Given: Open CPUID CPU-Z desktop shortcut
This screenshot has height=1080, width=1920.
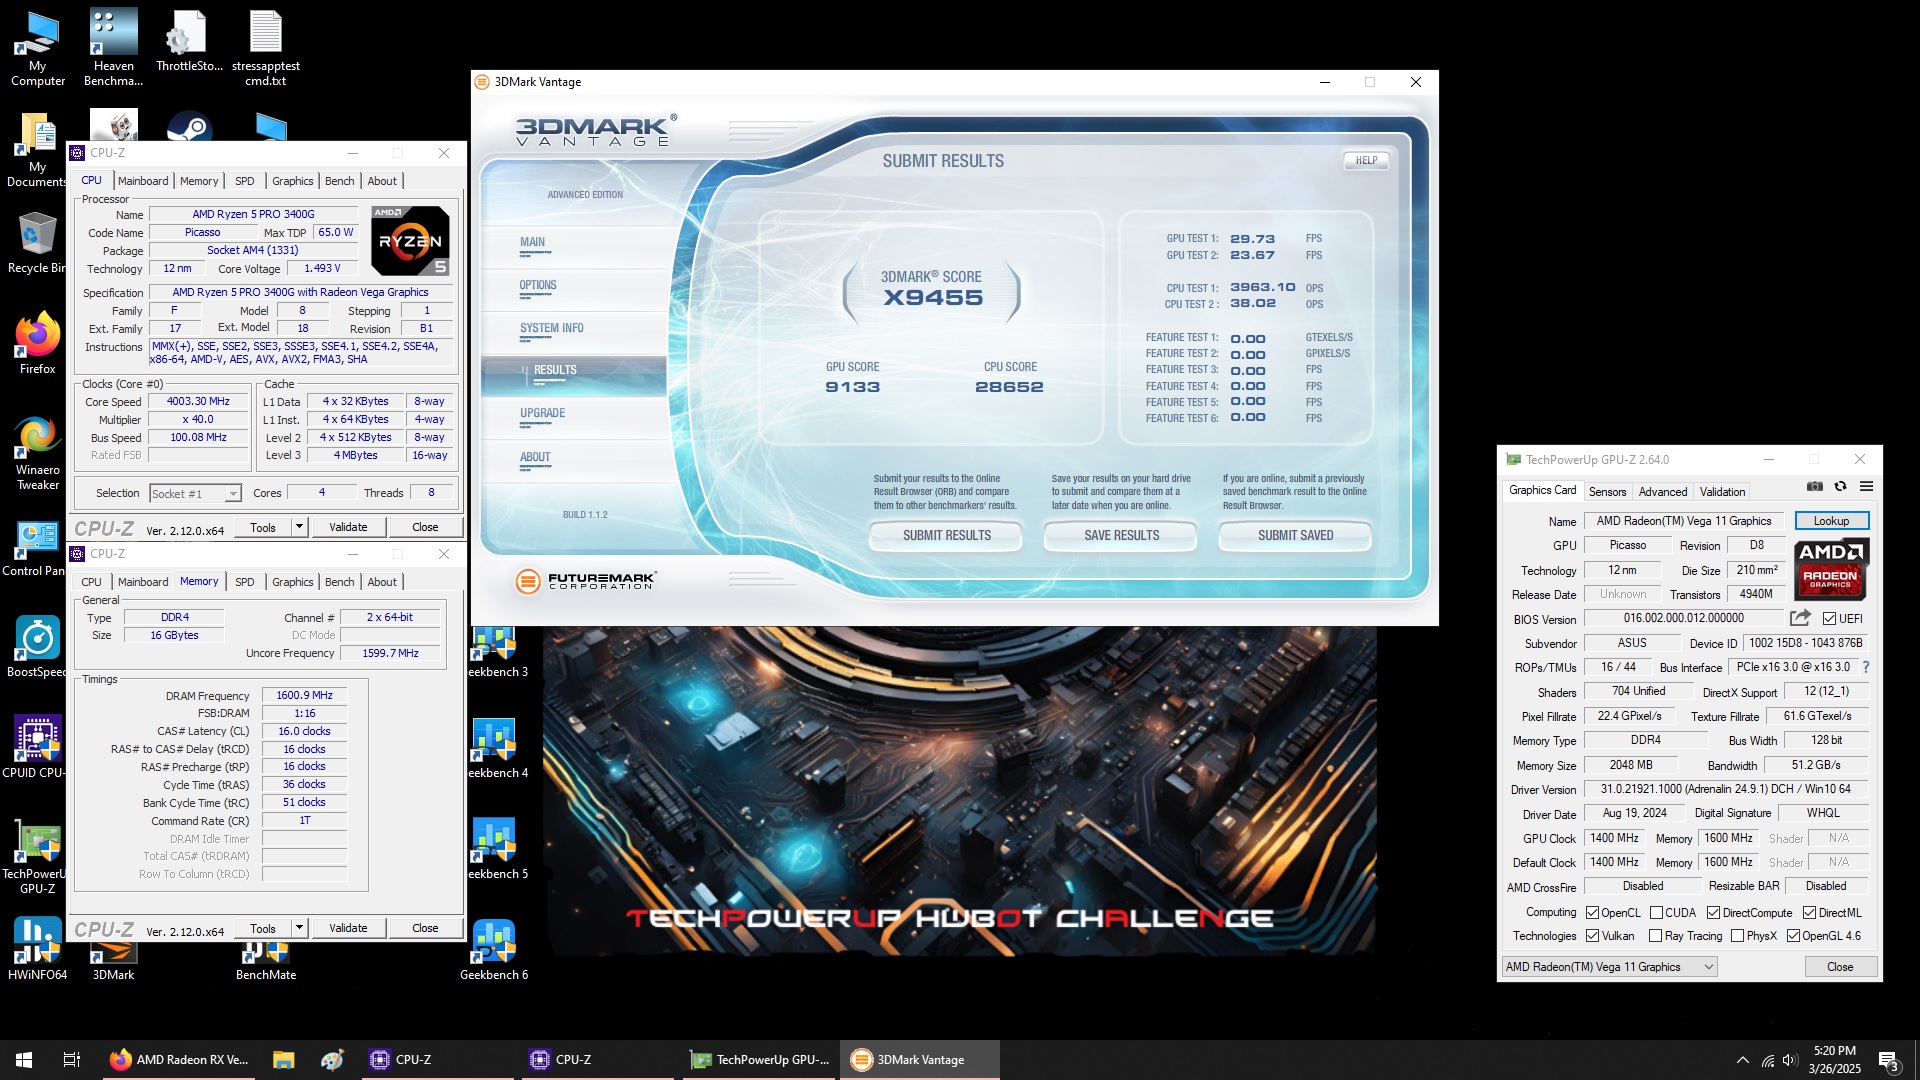Looking at the screenshot, I should point(37,747).
